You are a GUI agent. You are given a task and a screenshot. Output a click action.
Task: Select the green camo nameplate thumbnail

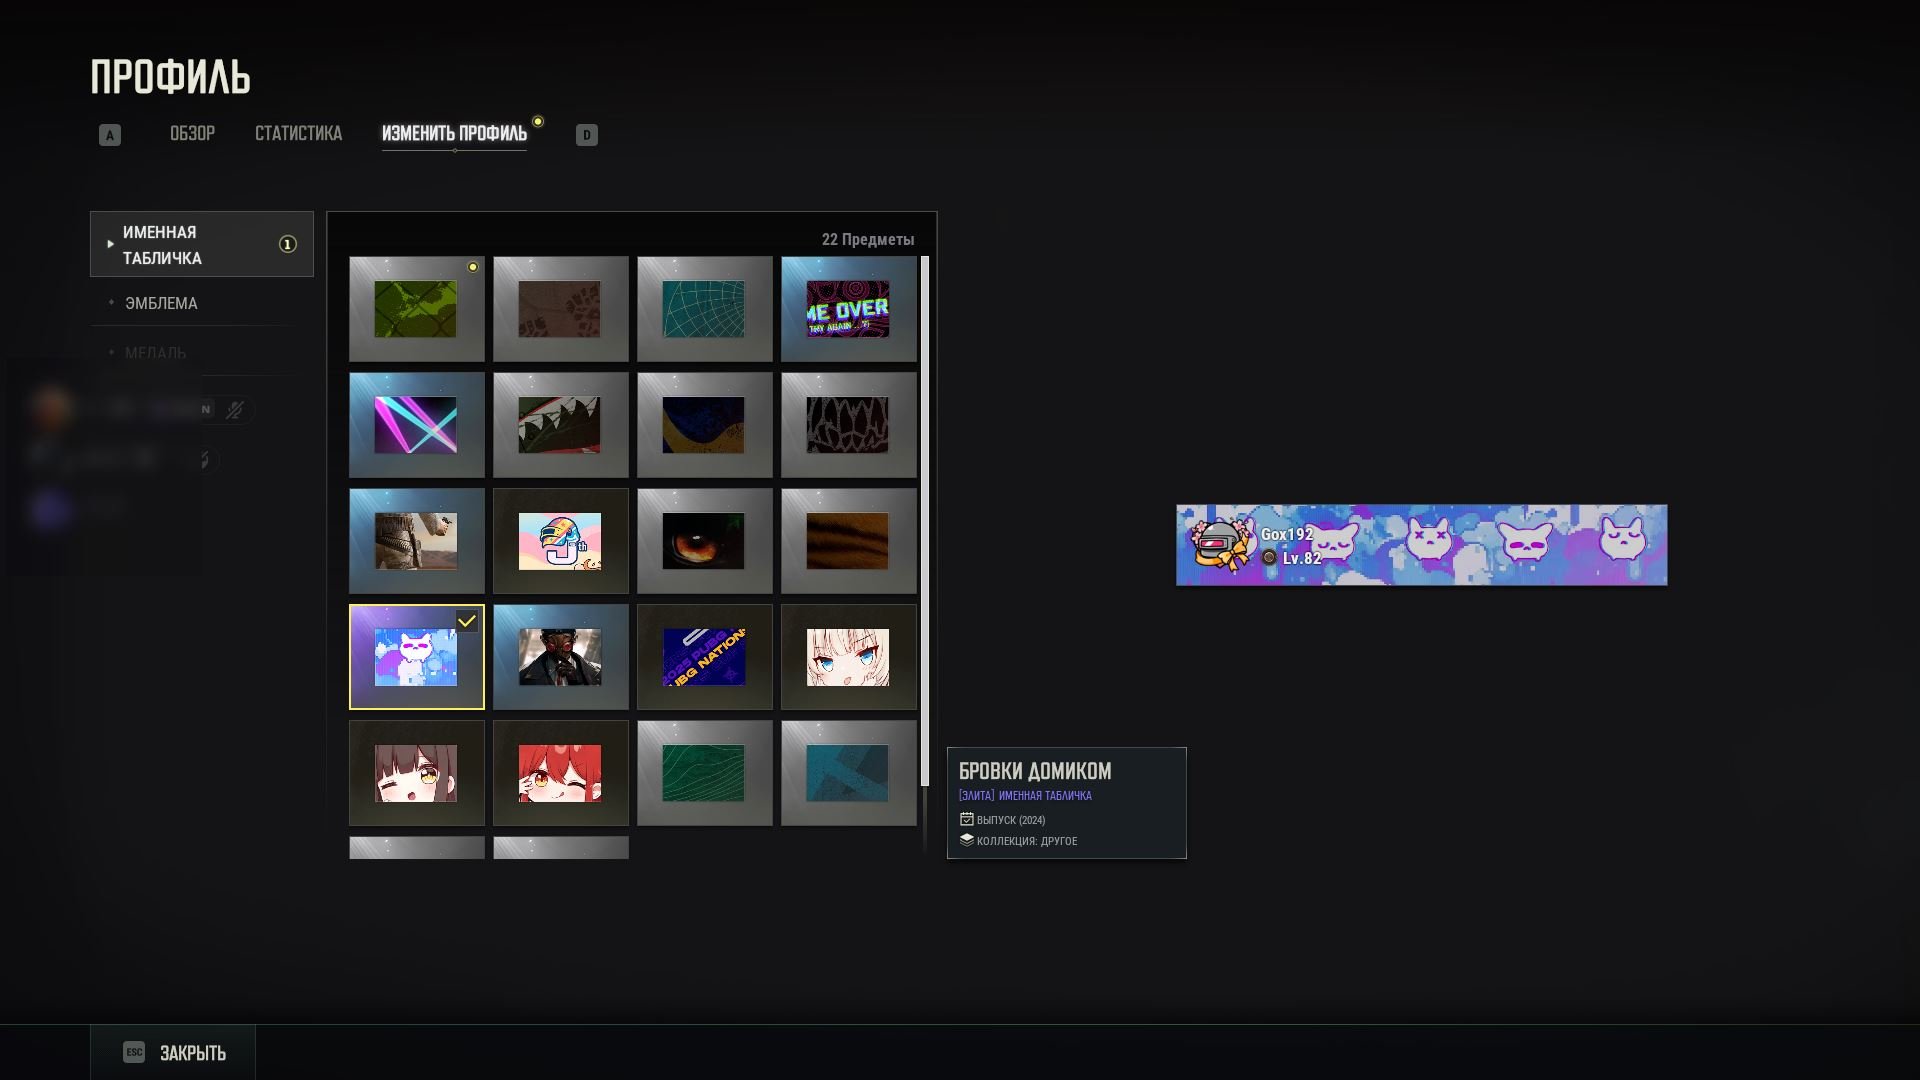tap(416, 309)
